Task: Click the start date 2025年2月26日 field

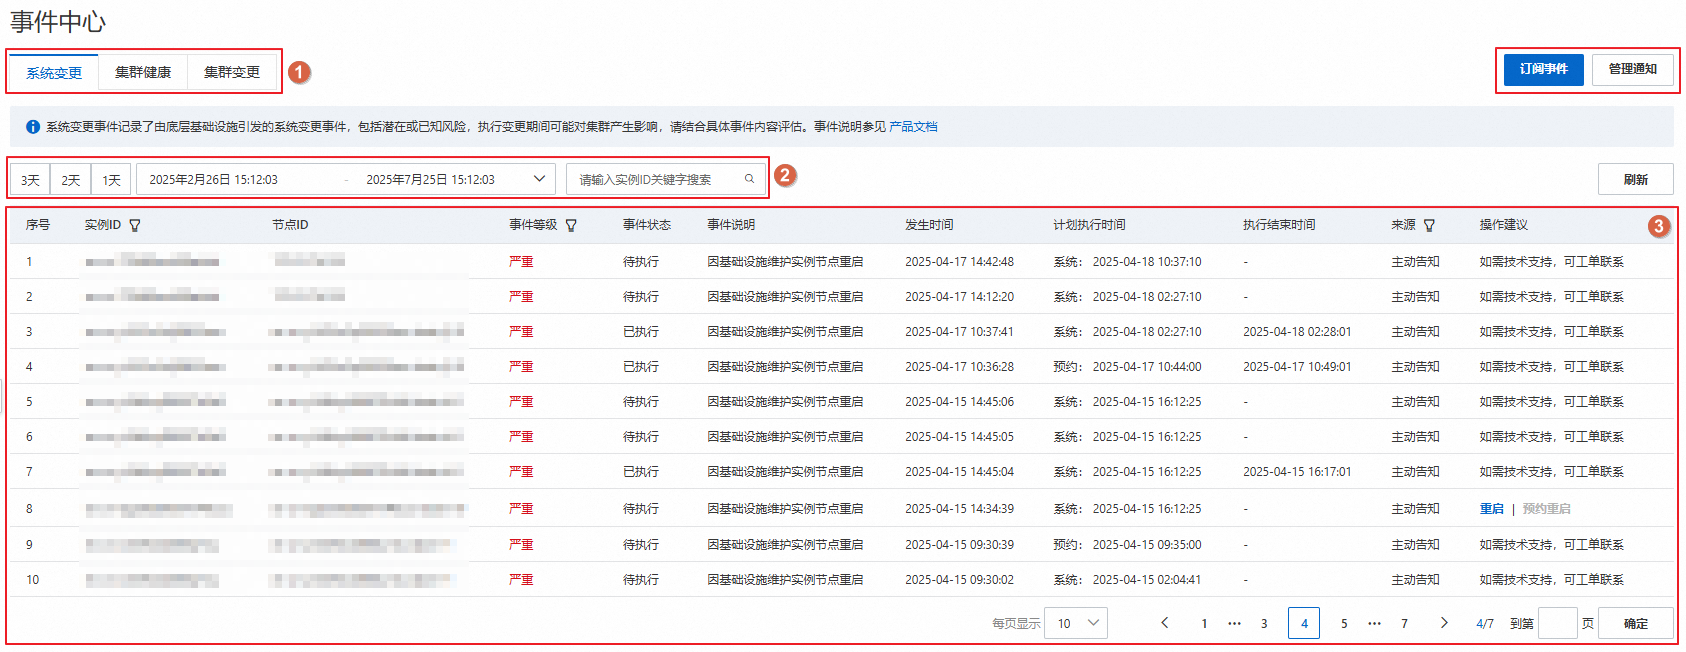Action: click(x=214, y=180)
